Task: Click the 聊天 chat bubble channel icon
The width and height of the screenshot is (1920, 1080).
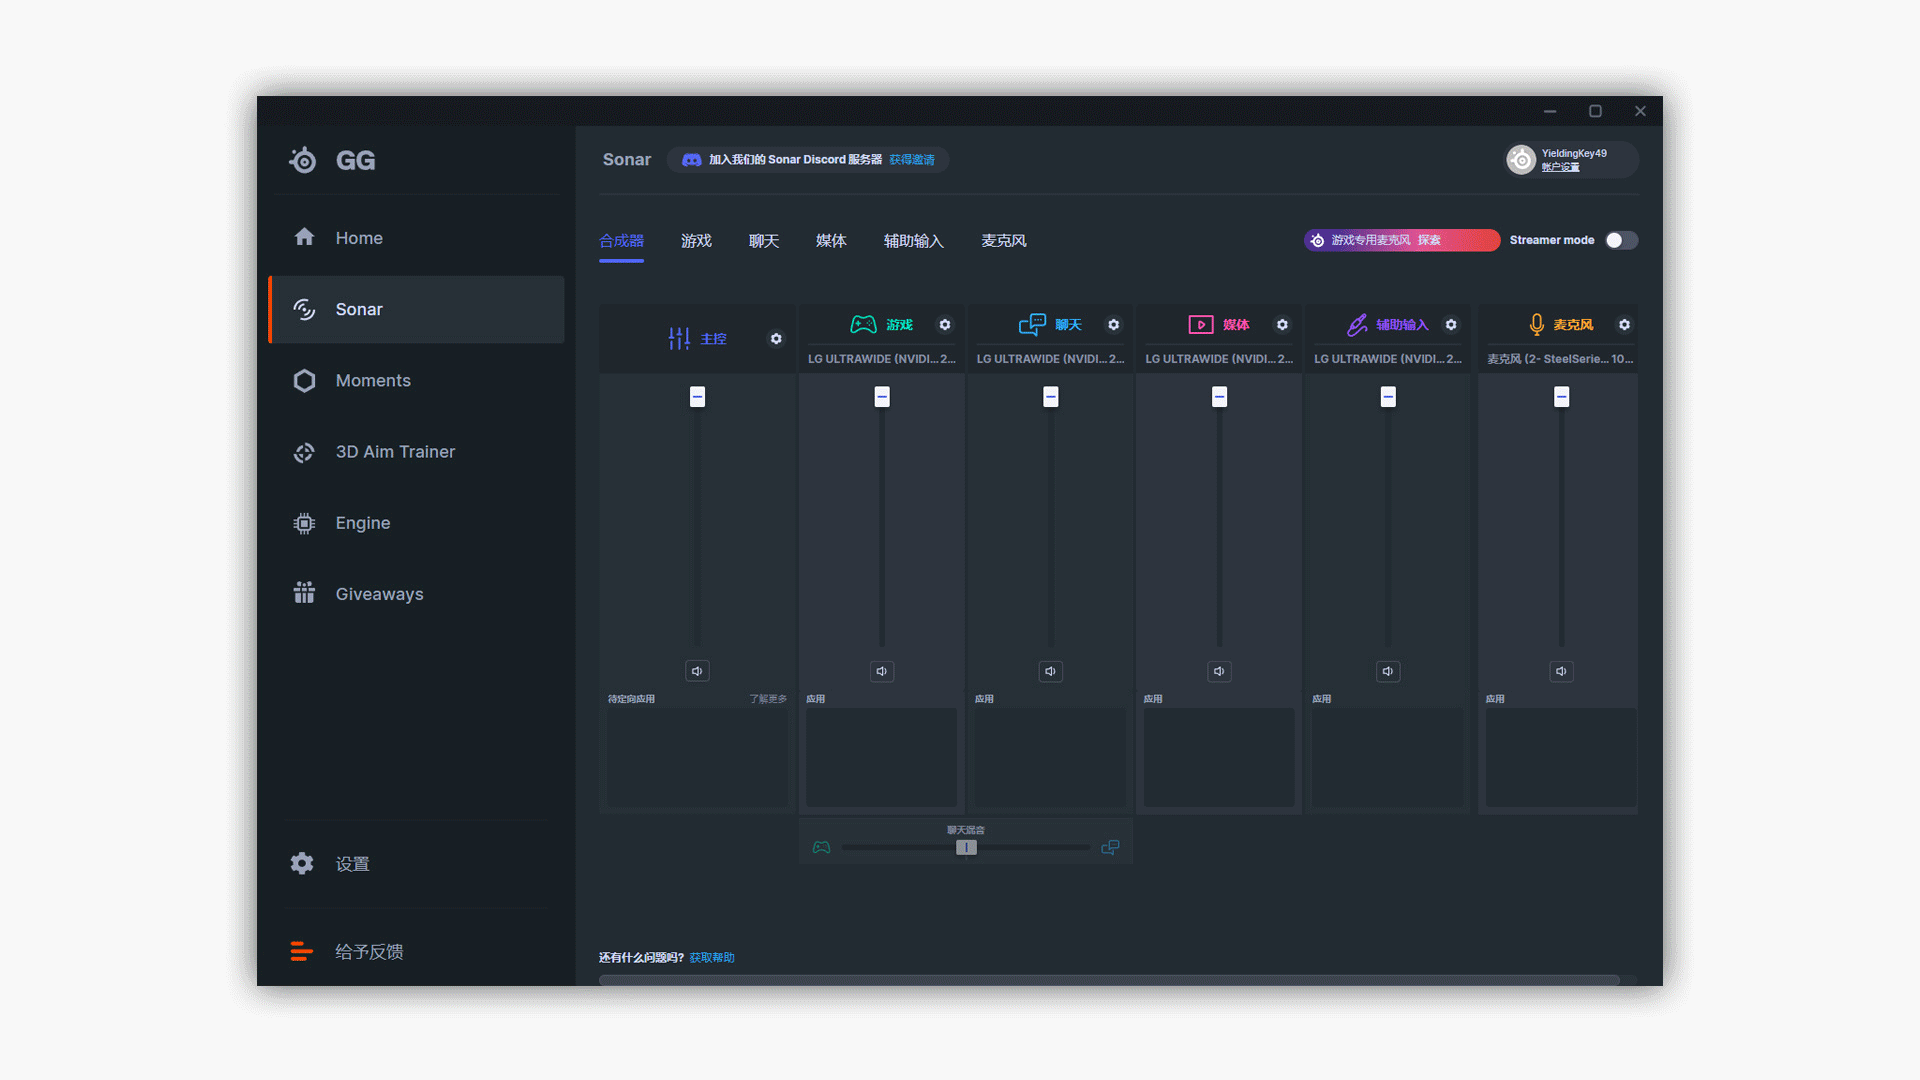Action: click(1032, 324)
